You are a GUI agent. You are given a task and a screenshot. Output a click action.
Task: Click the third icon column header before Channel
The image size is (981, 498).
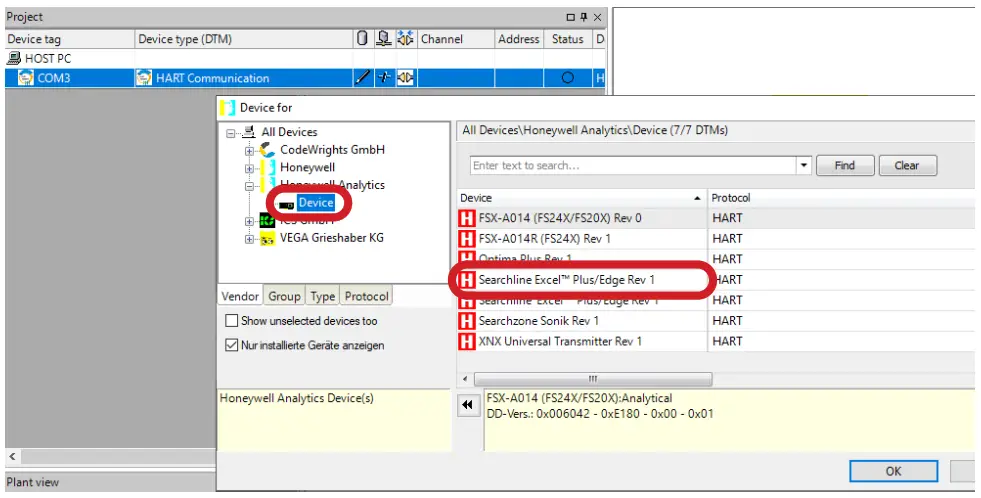tap(405, 39)
